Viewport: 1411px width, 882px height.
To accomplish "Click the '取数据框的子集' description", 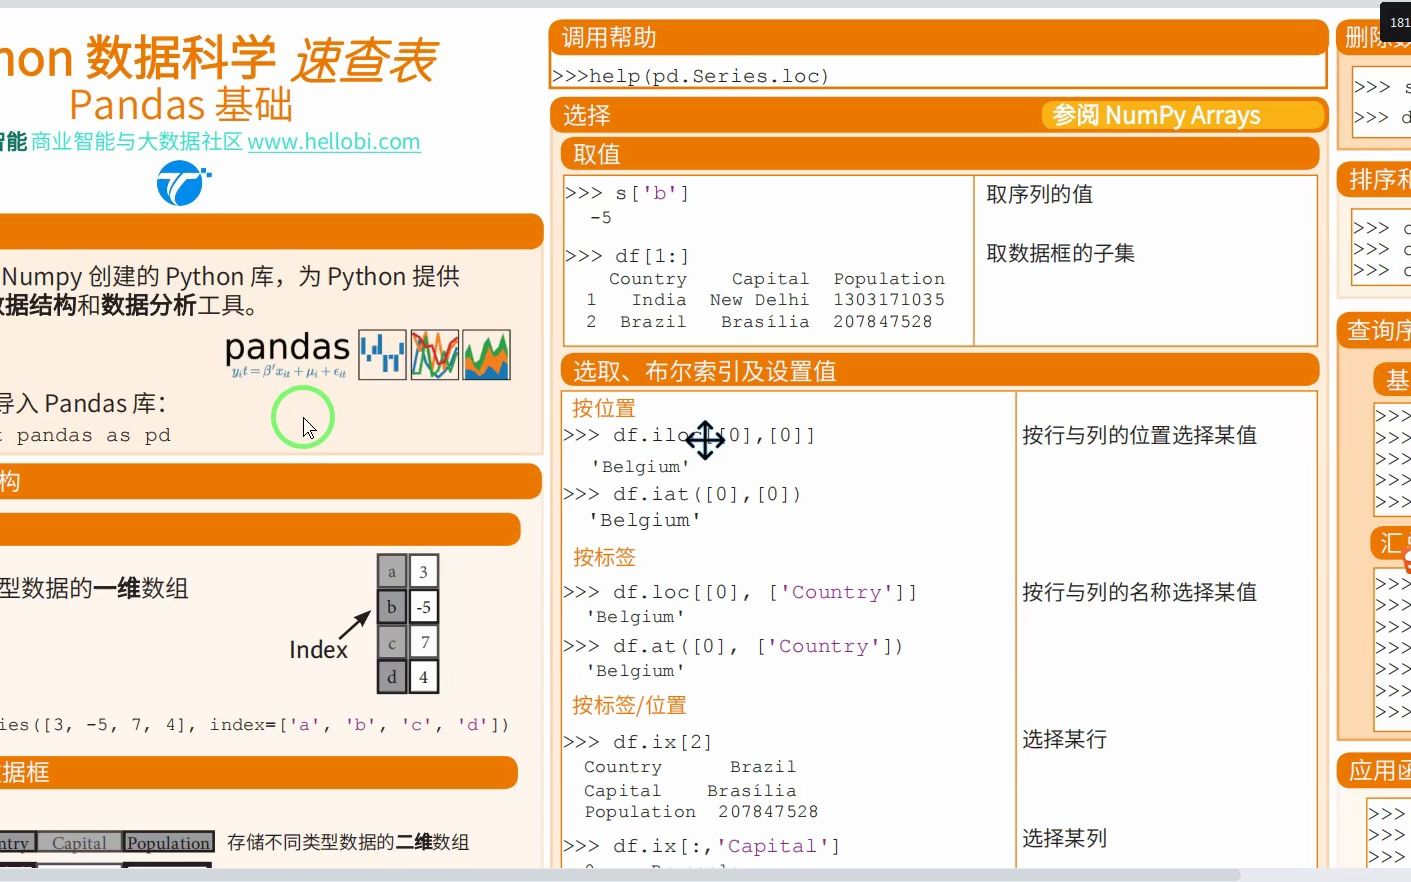I will [1060, 253].
